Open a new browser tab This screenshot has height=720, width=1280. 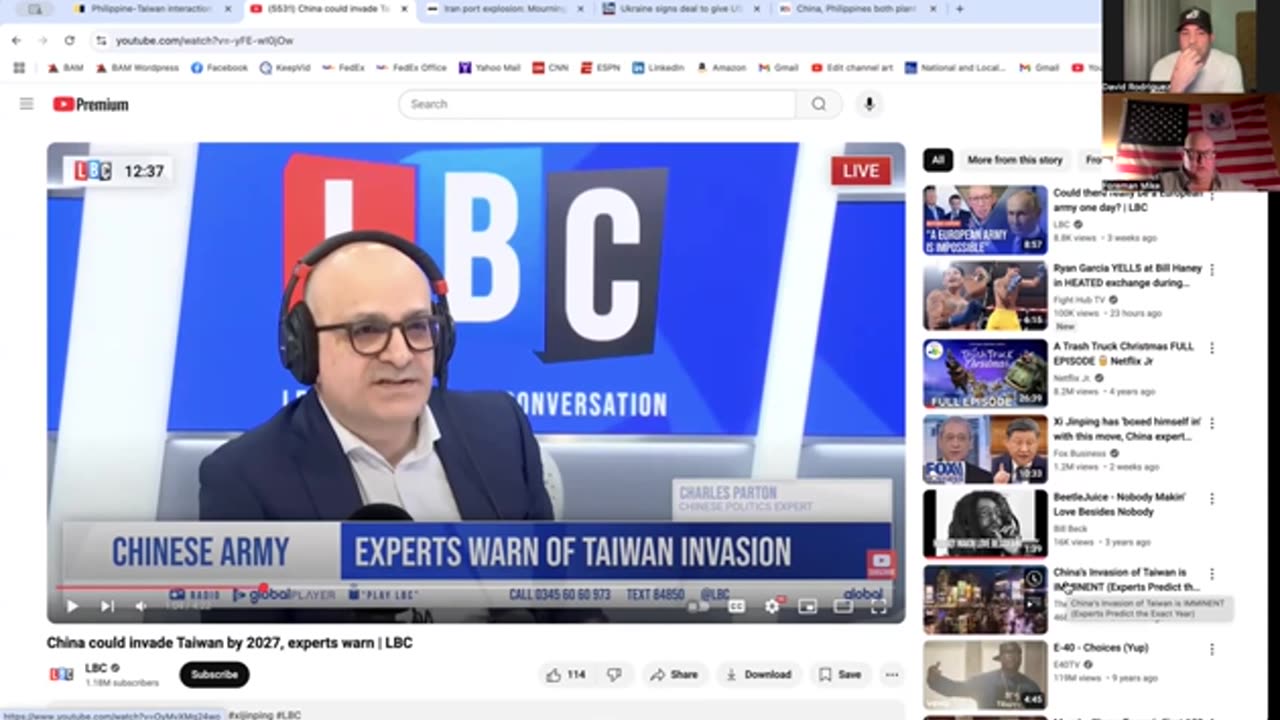pyautogui.click(x=960, y=9)
